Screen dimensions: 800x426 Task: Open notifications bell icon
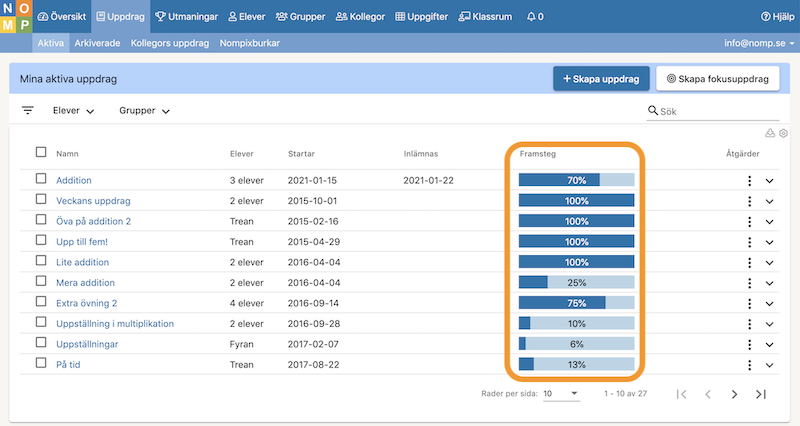click(x=535, y=17)
